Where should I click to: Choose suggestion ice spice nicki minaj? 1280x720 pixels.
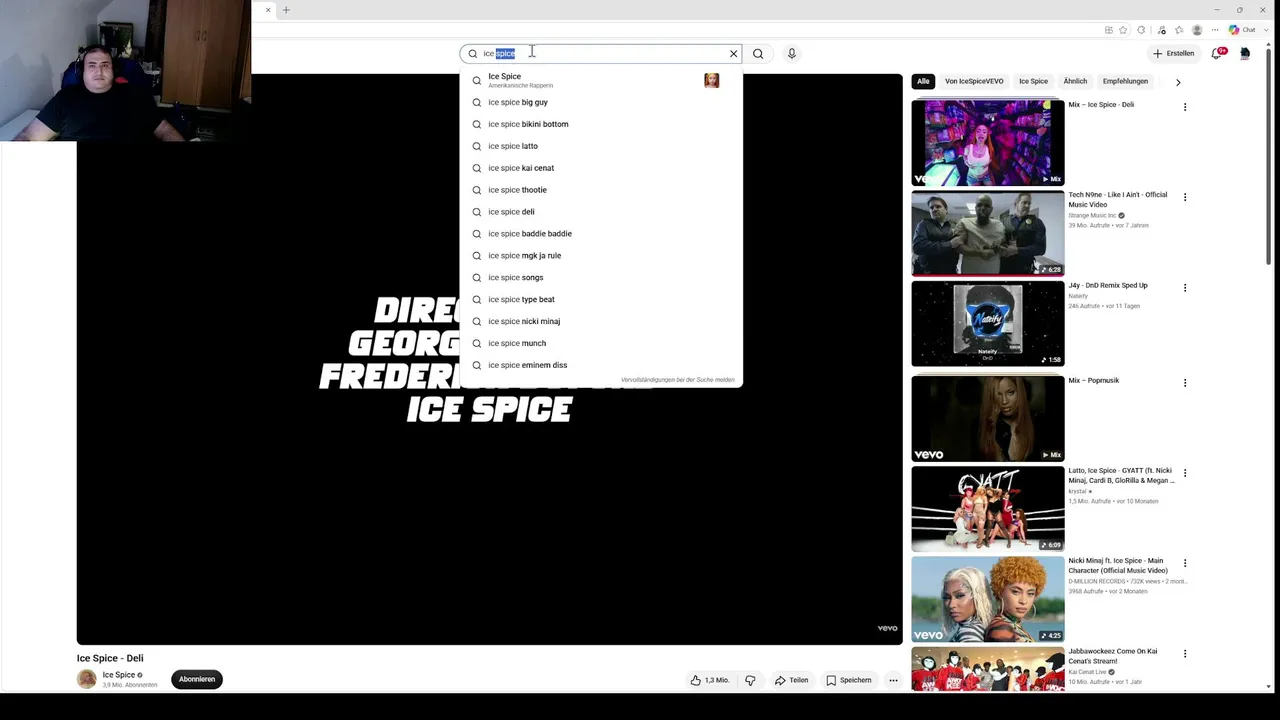[x=601, y=322]
